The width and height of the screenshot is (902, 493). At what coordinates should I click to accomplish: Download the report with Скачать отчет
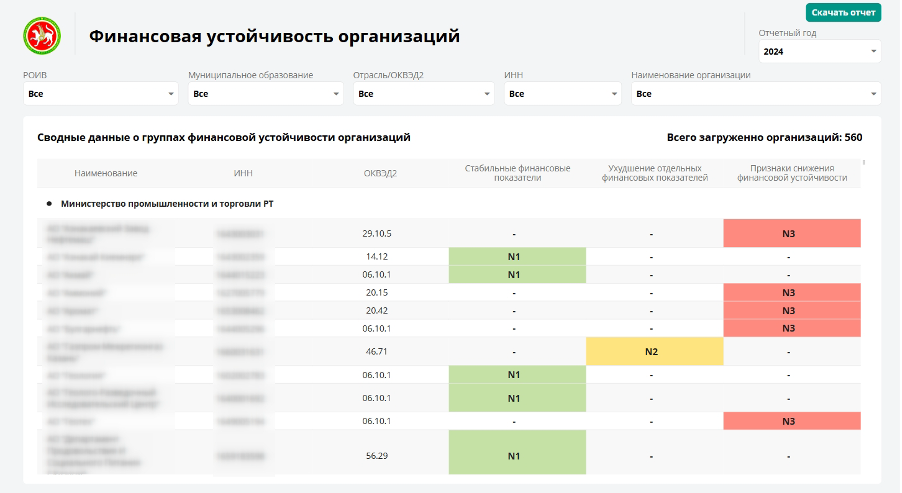[843, 13]
